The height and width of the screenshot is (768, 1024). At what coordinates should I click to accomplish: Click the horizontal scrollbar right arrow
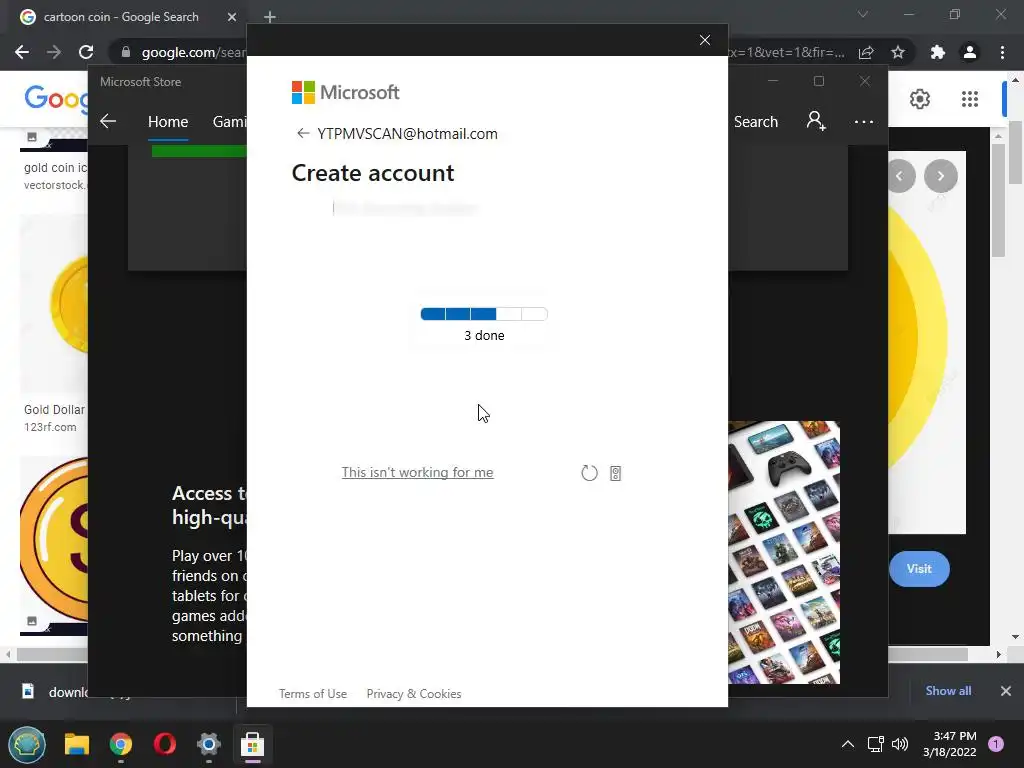click(x=998, y=654)
